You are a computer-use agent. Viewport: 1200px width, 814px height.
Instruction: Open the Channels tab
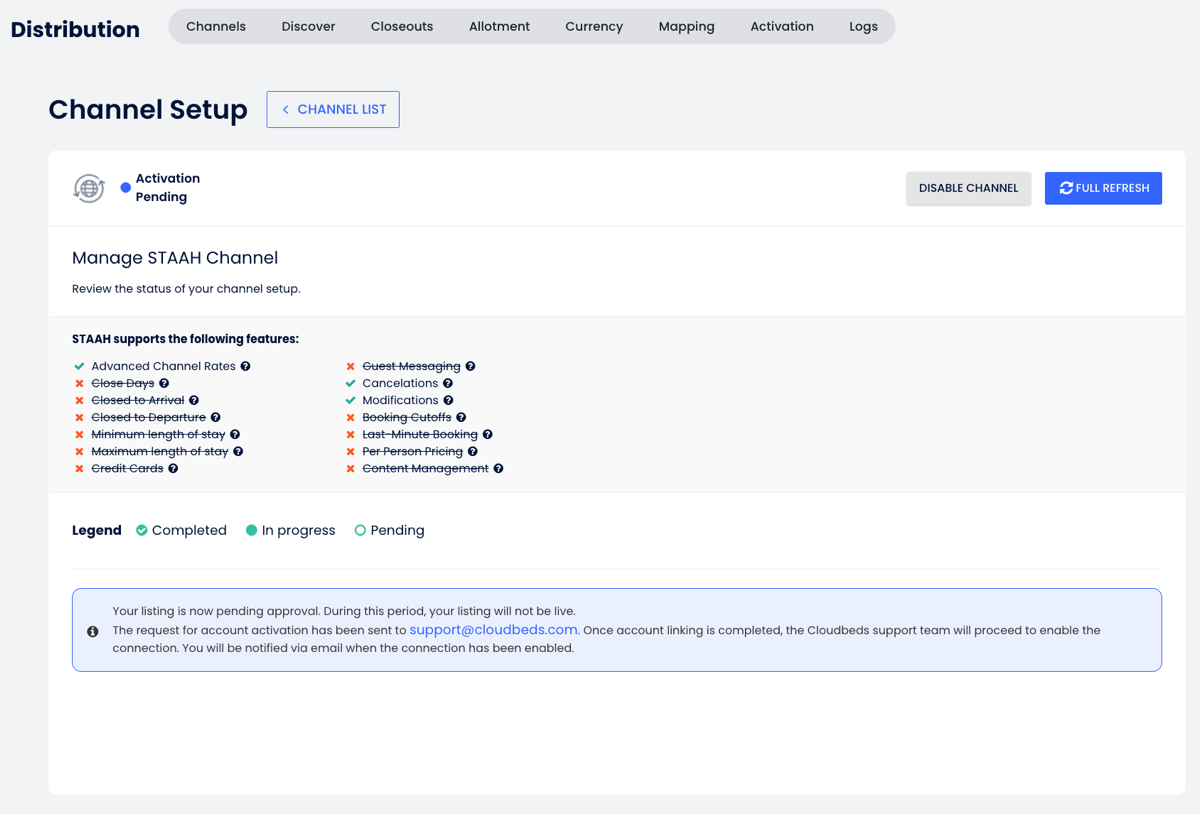216,27
